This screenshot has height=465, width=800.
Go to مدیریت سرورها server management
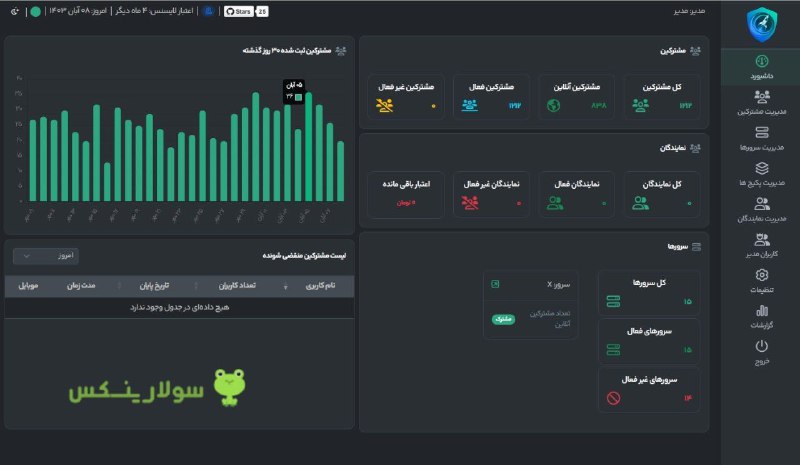(761, 138)
